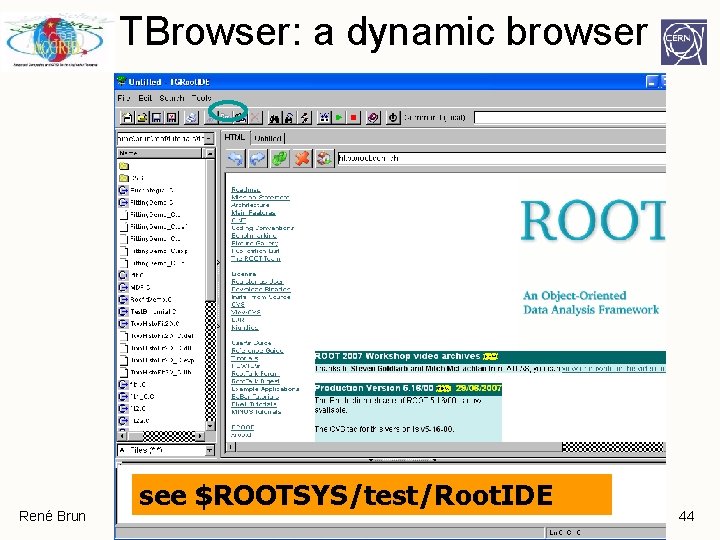Click the Open file toolbar icon
The height and width of the screenshot is (540, 720).
142,118
